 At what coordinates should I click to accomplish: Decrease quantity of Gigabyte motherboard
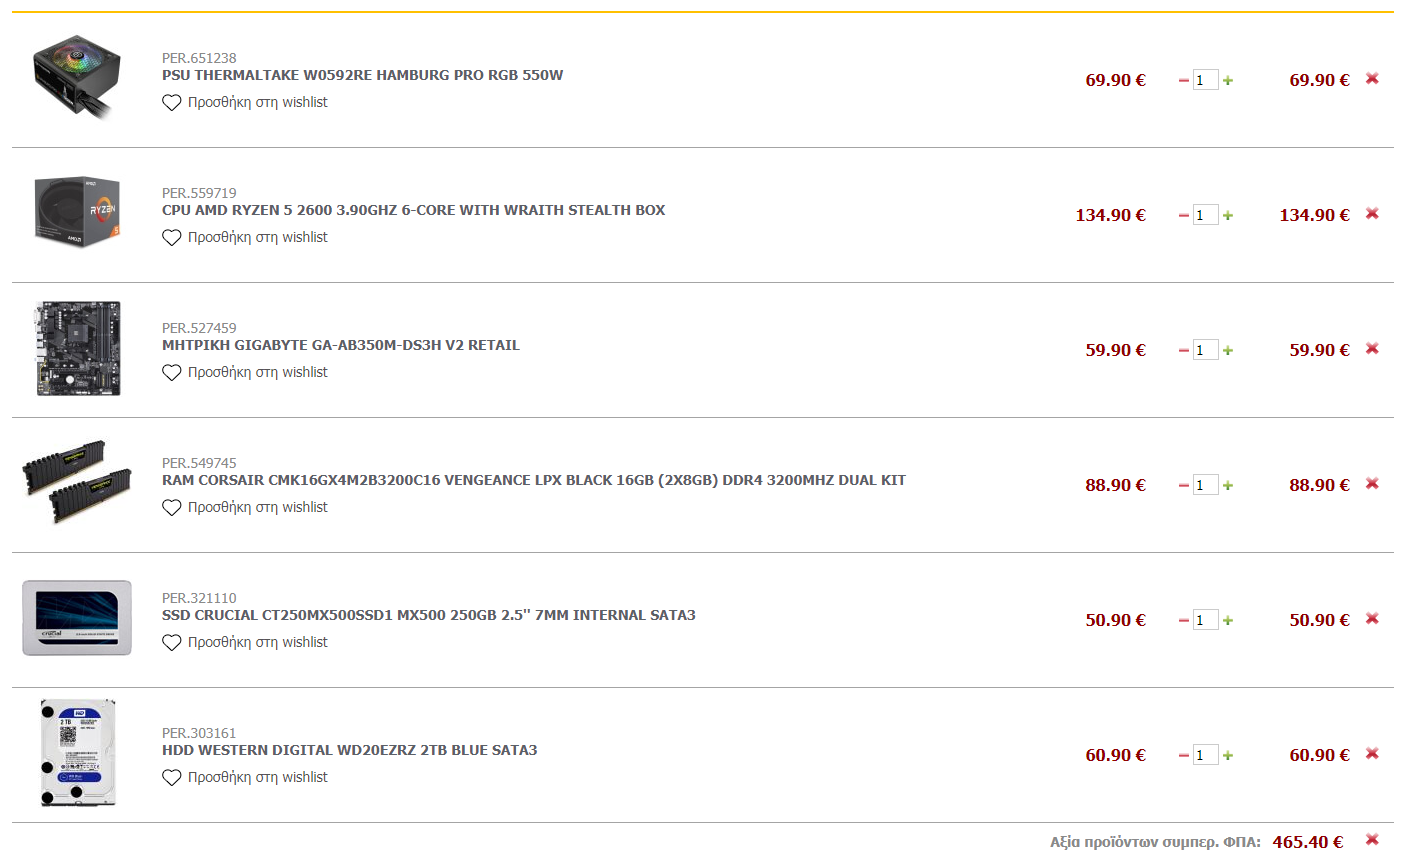(1184, 350)
